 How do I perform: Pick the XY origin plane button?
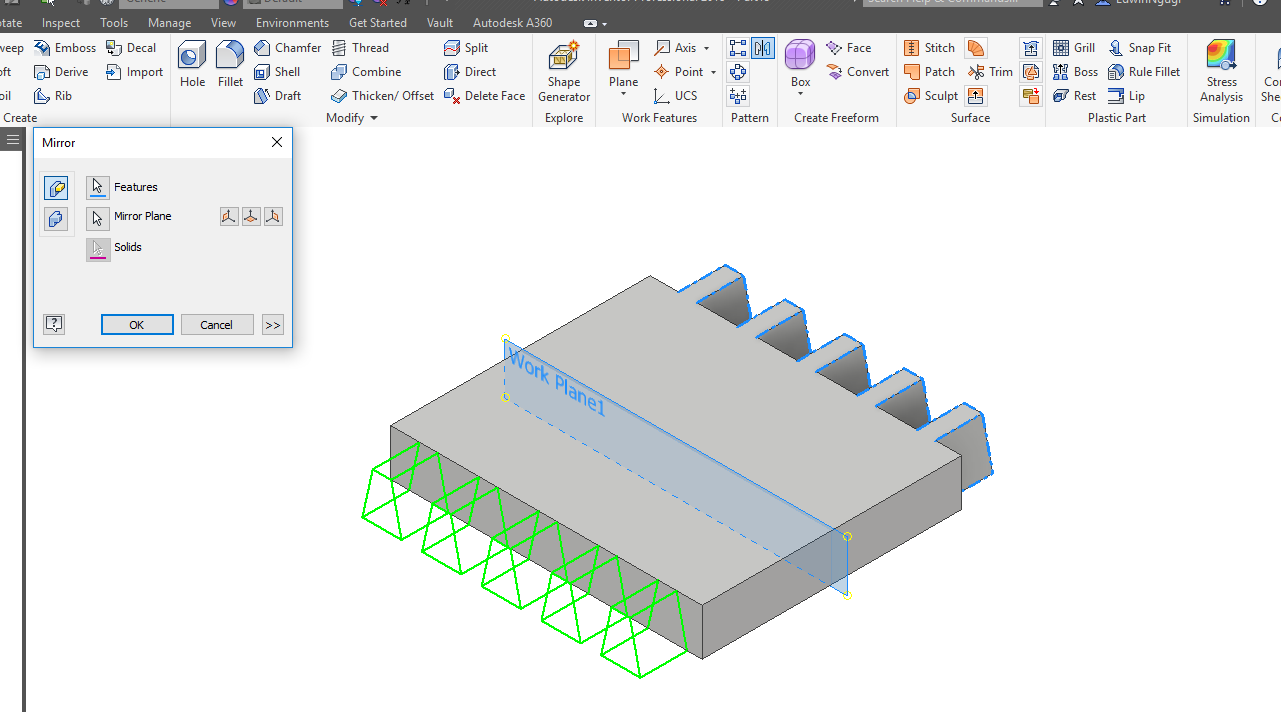[x=273, y=216]
